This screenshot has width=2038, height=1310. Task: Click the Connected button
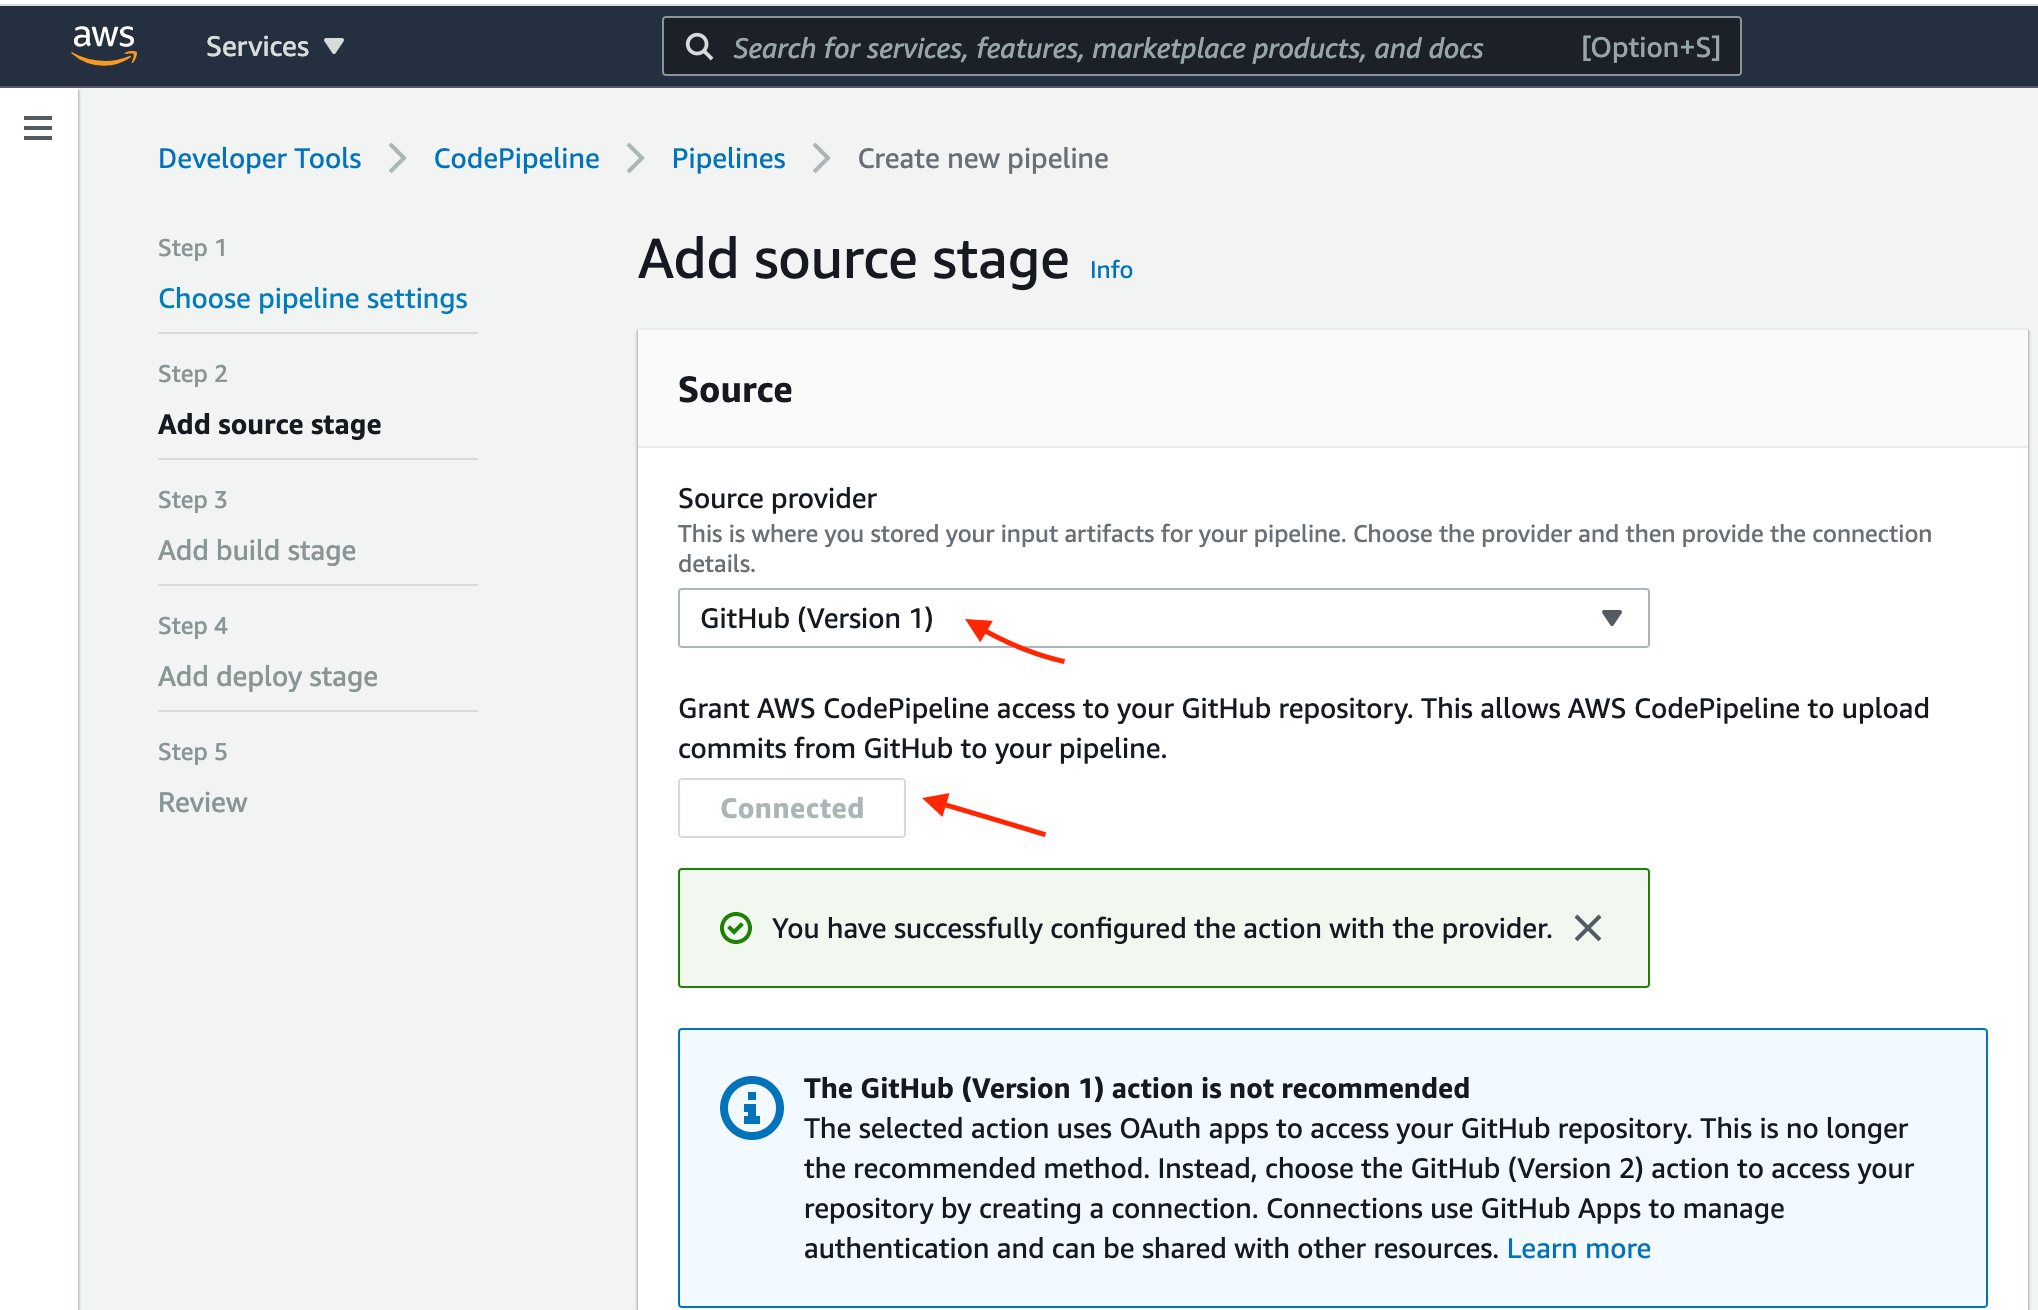point(792,808)
